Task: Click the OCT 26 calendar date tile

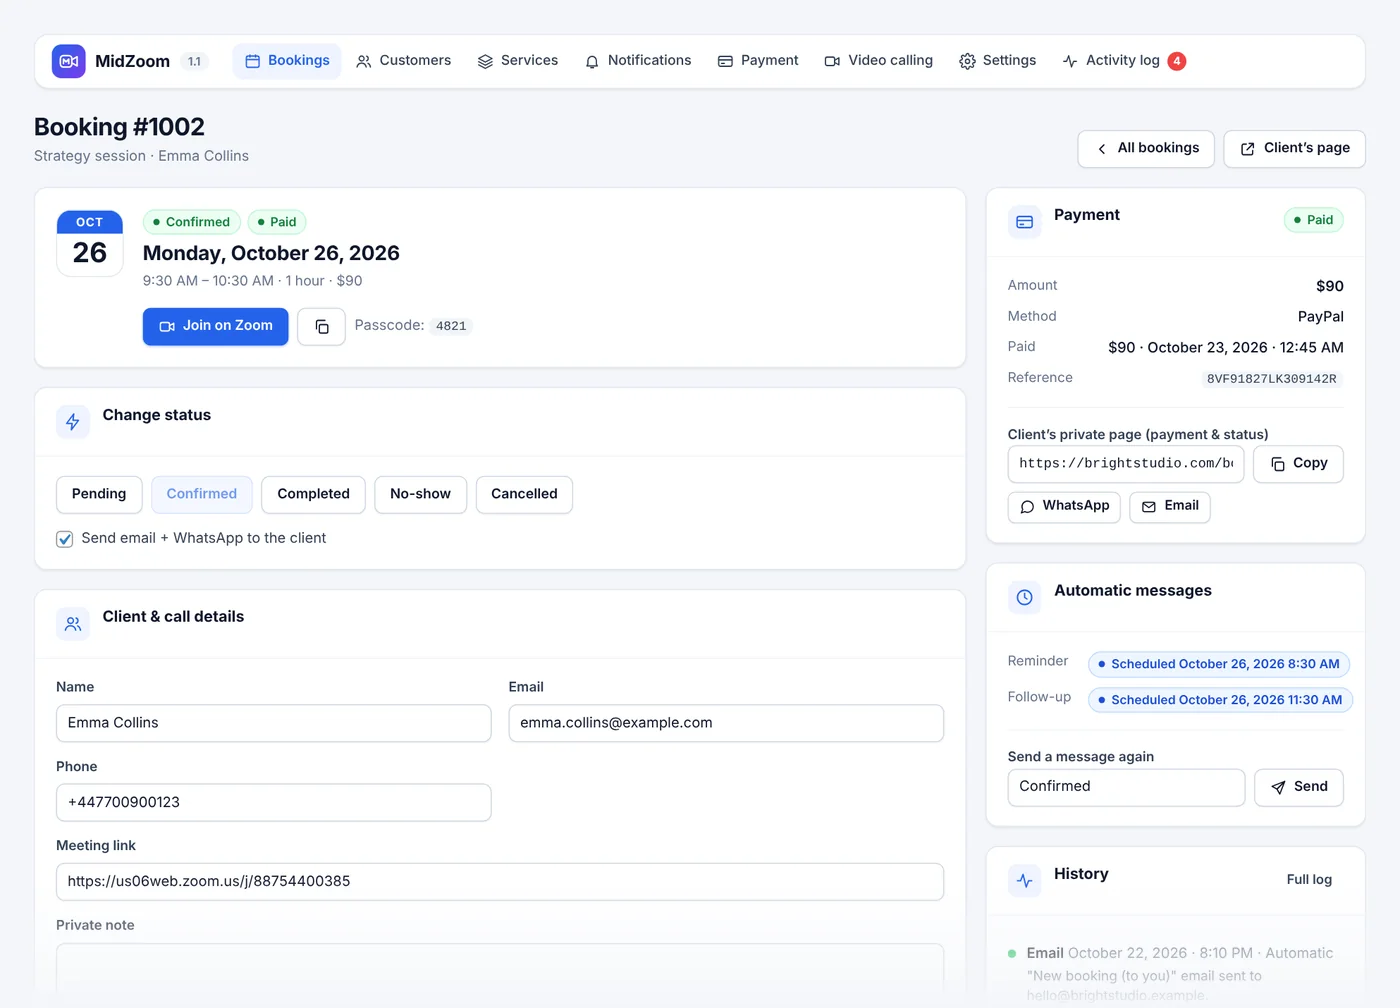Action: click(x=90, y=243)
